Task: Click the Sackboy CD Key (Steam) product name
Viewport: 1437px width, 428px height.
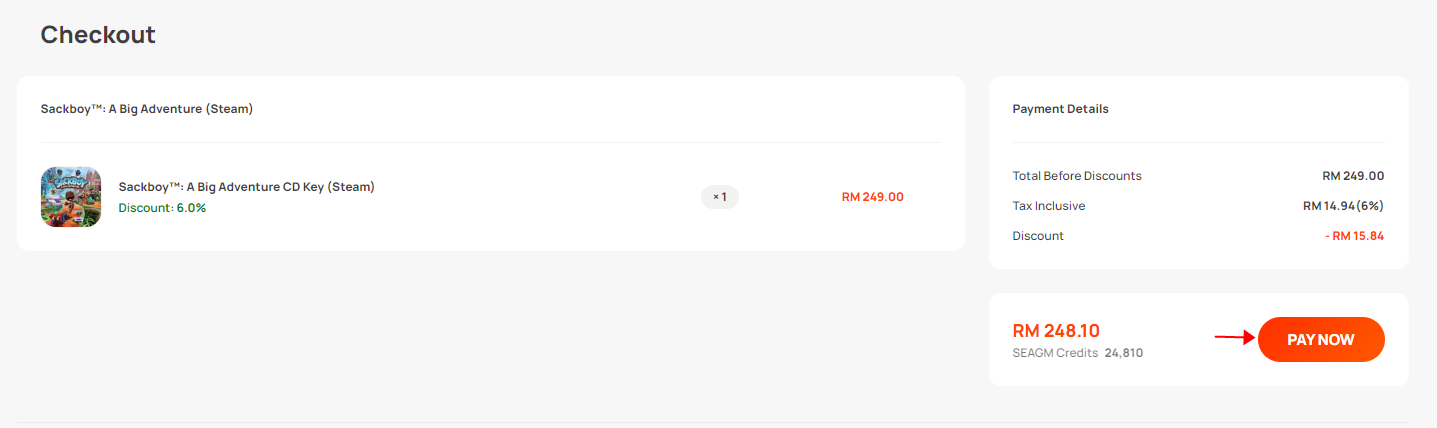Action: pyautogui.click(x=246, y=186)
